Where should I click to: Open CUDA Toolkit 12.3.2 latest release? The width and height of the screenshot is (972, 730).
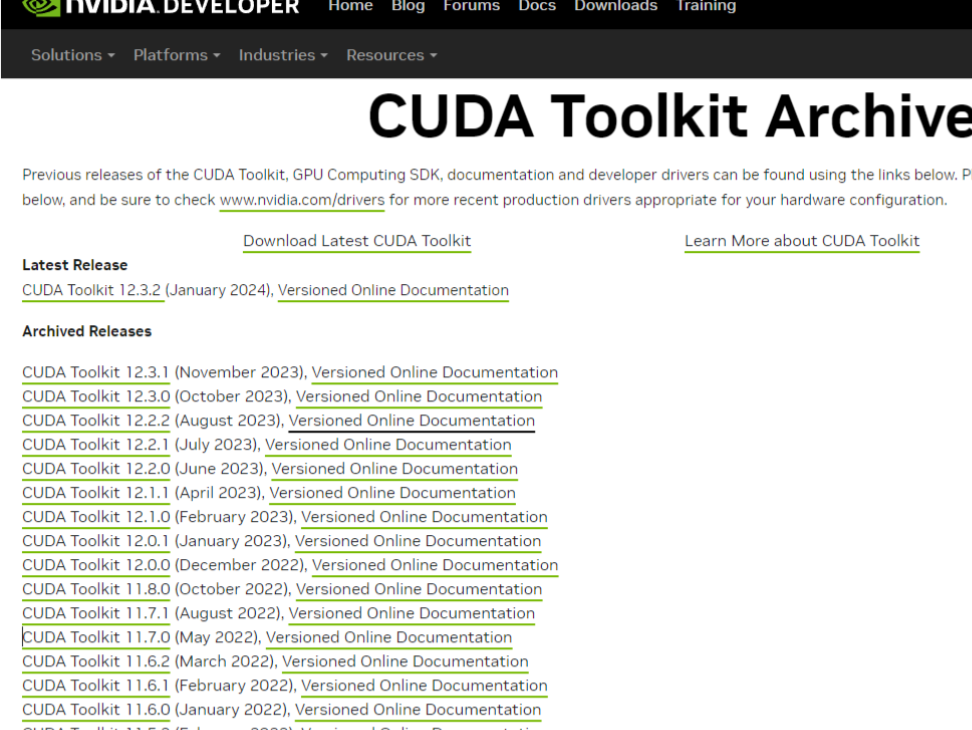(x=92, y=290)
